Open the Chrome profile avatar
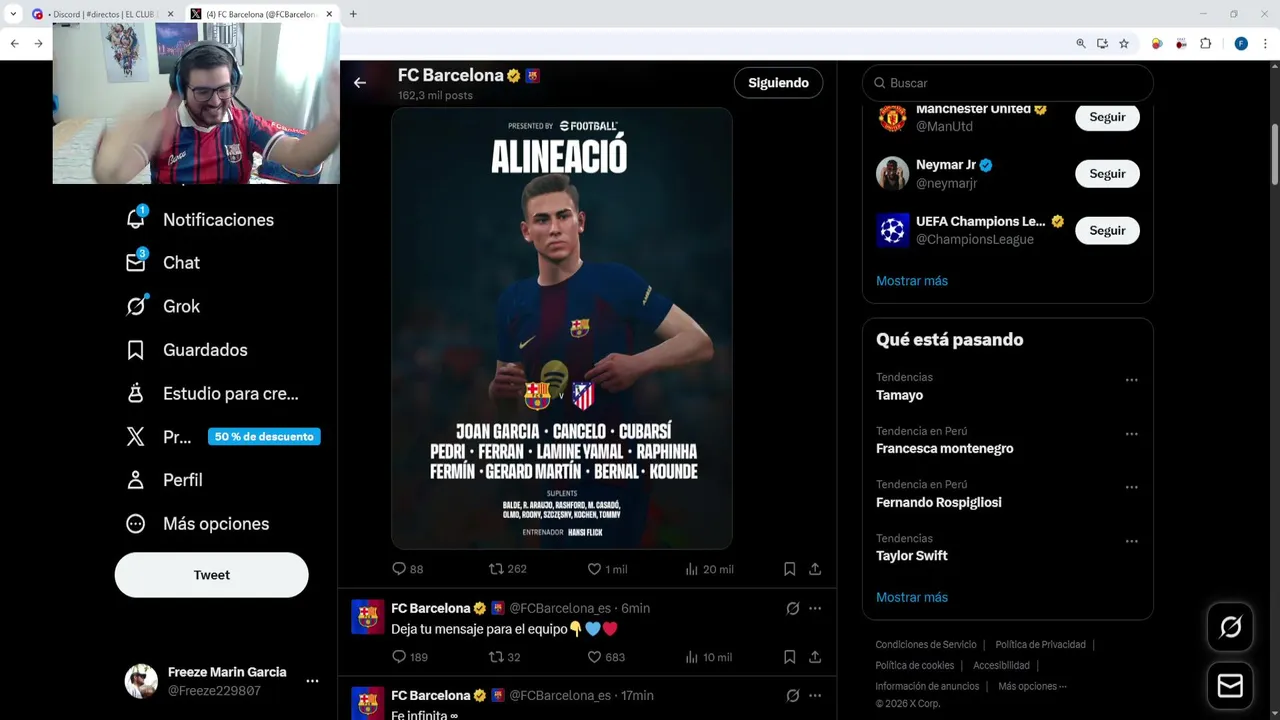 pos(1241,44)
